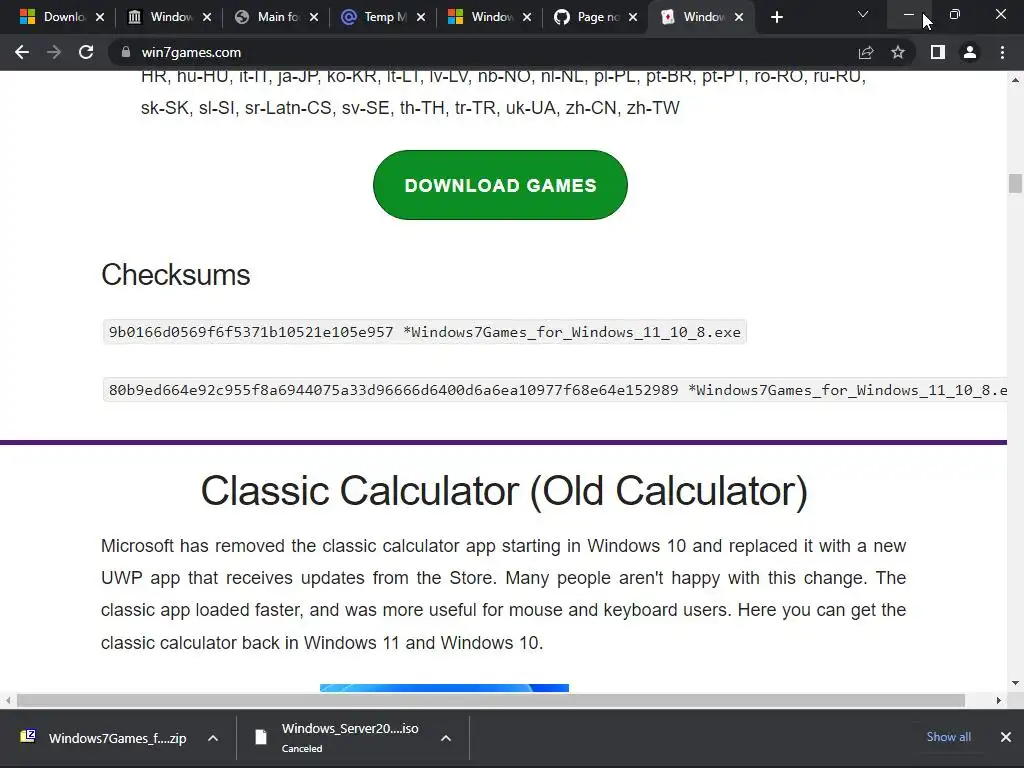
Task: Click the vertical scrollbar thumb
Action: point(1015,184)
